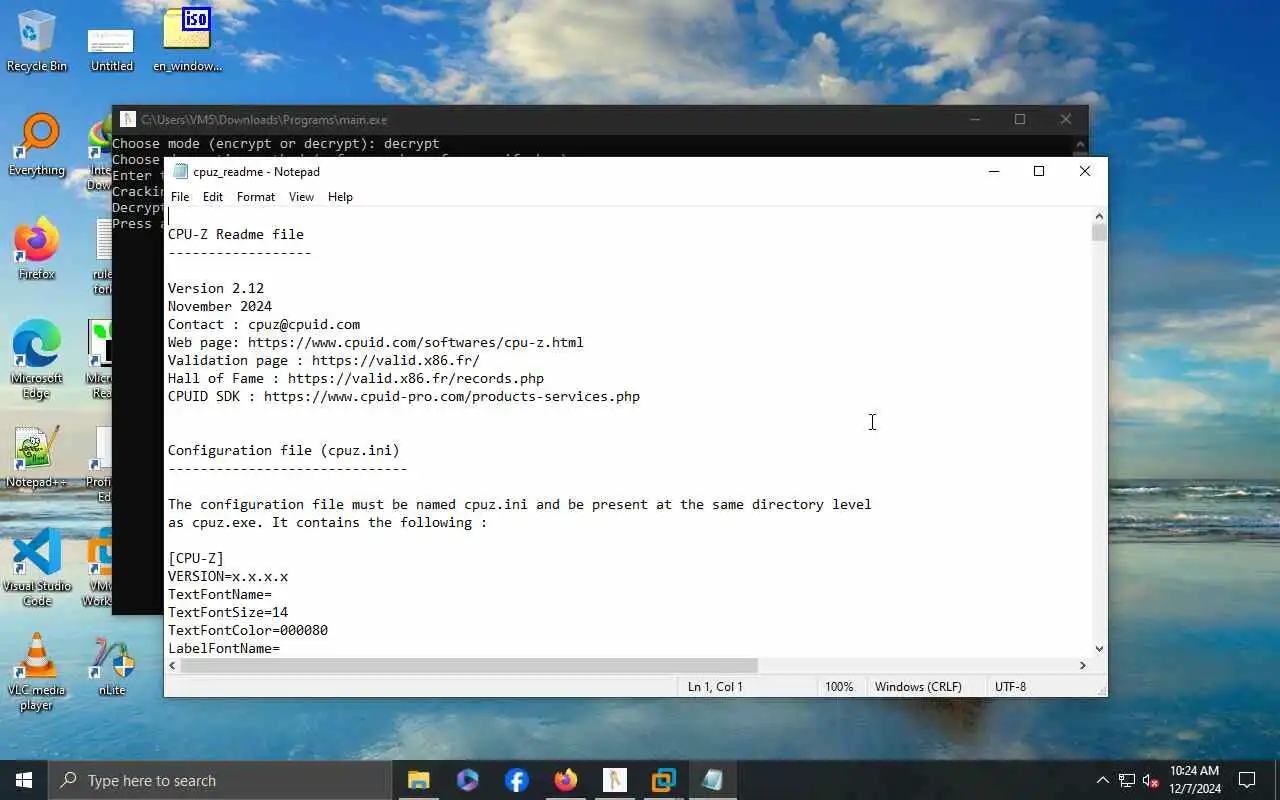Screen dimensions: 1280x800
Task: Open the Facebook taskbar icon
Action: (x=516, y=780)
